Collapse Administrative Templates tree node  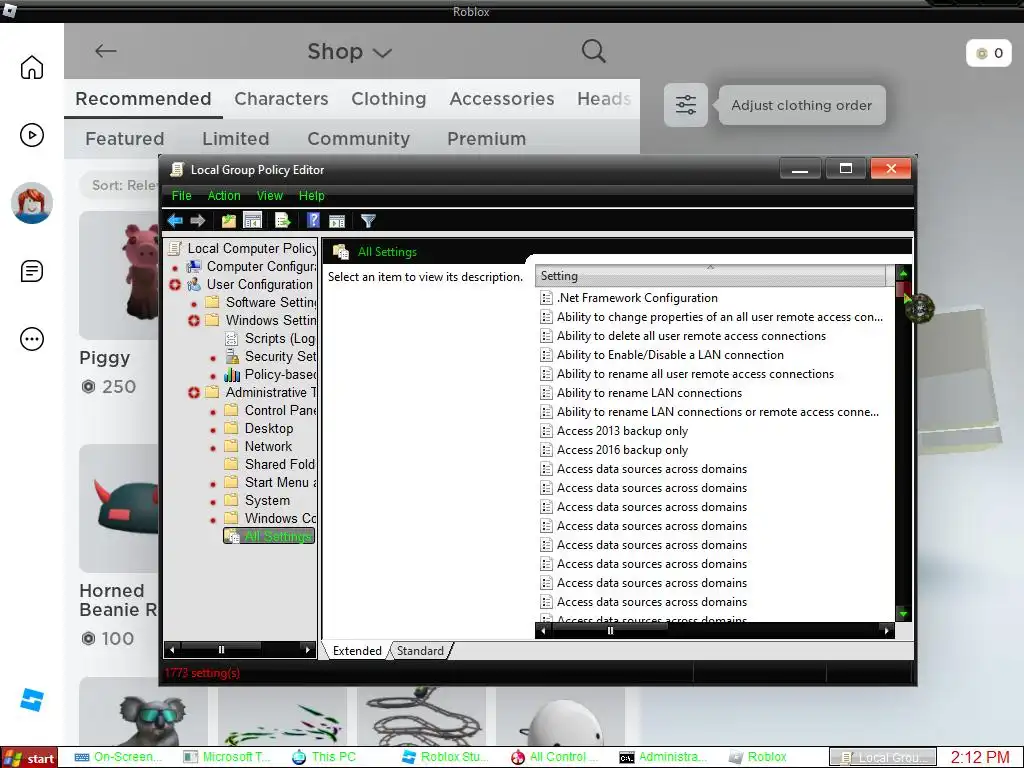pyautogui.click(x=193, y=392)
